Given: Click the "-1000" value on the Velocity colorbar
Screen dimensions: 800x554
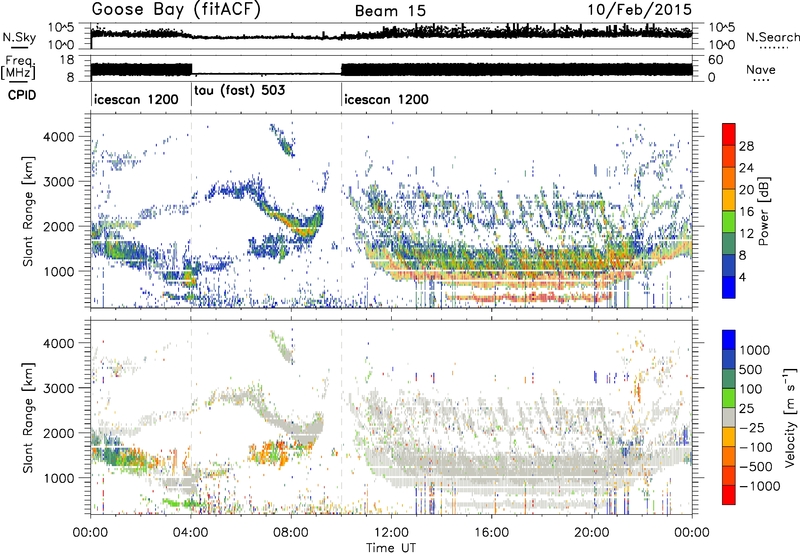Looking at the screenshot, I should point(759,486).
